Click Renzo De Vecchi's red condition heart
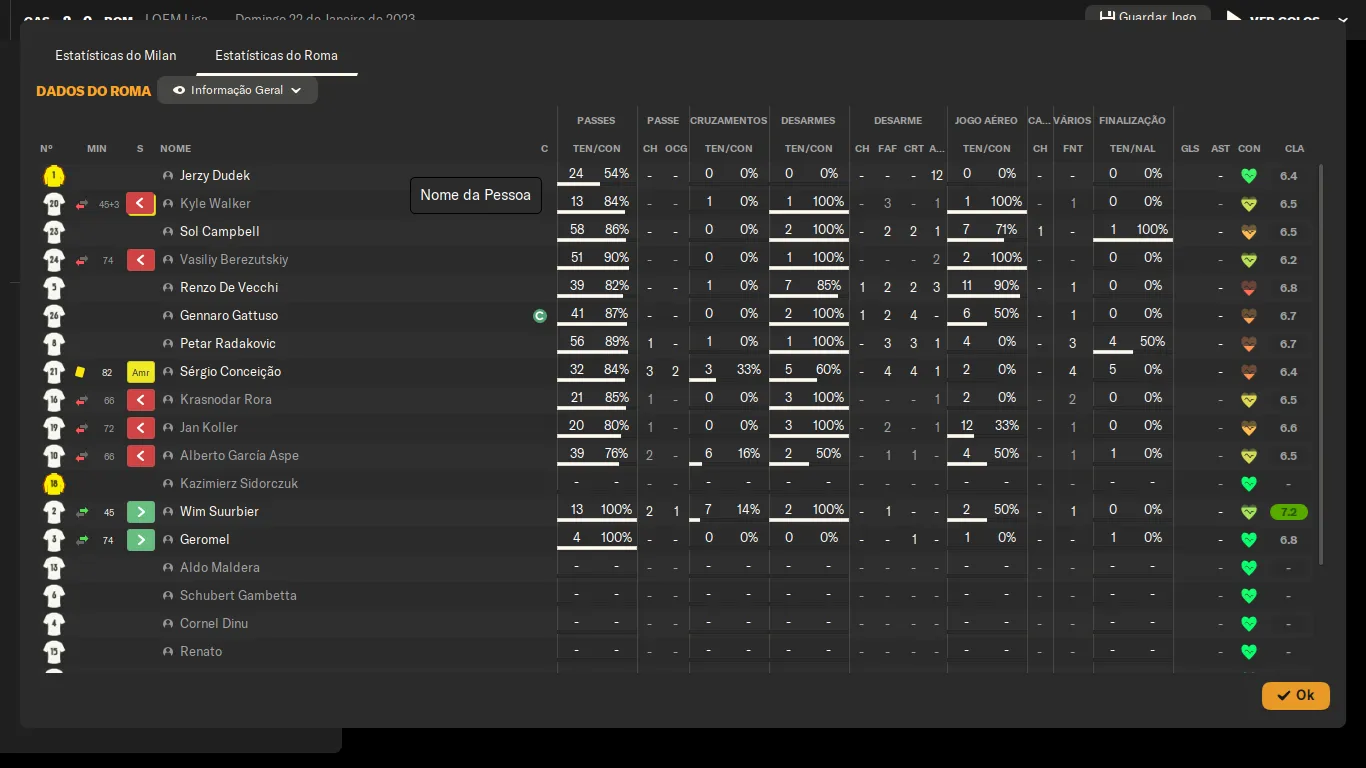1366x768 pixels. click(x=1248, y=288)
